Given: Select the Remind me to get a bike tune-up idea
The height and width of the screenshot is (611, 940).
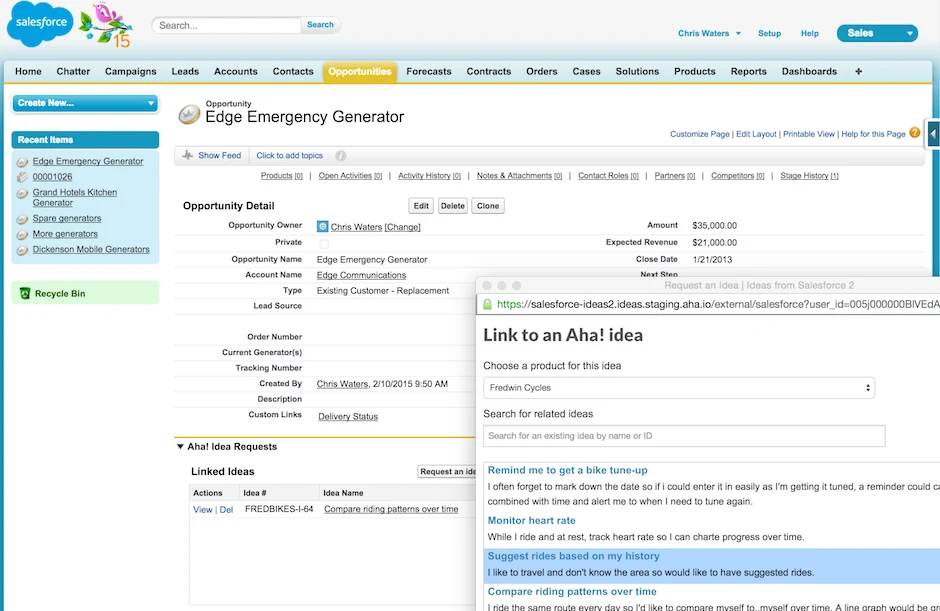Looking at the screenshot, I should (567, 470).
